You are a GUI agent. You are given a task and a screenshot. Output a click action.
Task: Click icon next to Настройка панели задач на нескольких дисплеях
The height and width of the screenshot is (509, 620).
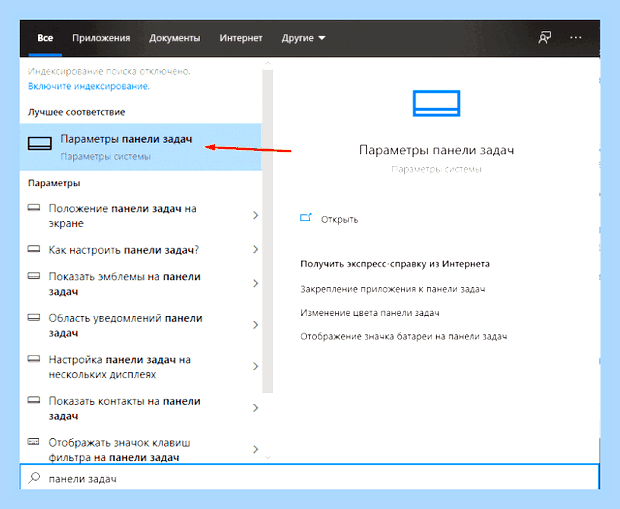(34, 359)
